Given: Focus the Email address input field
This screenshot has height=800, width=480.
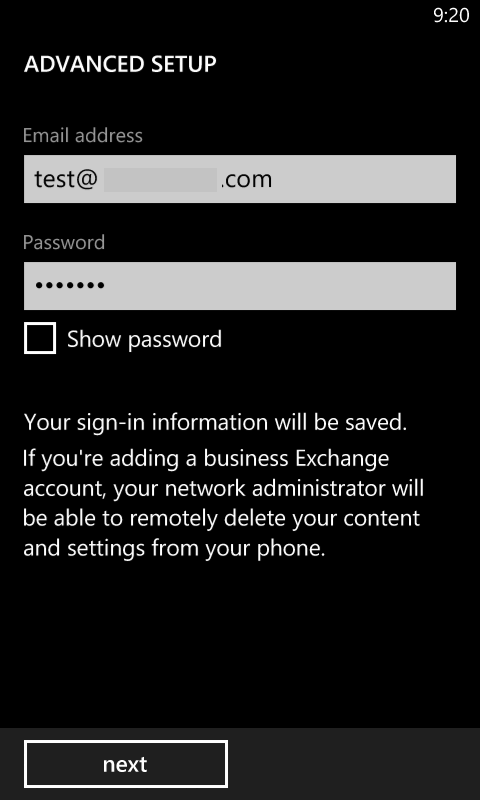Looking at the screenshot, I should tap(240, 179).
